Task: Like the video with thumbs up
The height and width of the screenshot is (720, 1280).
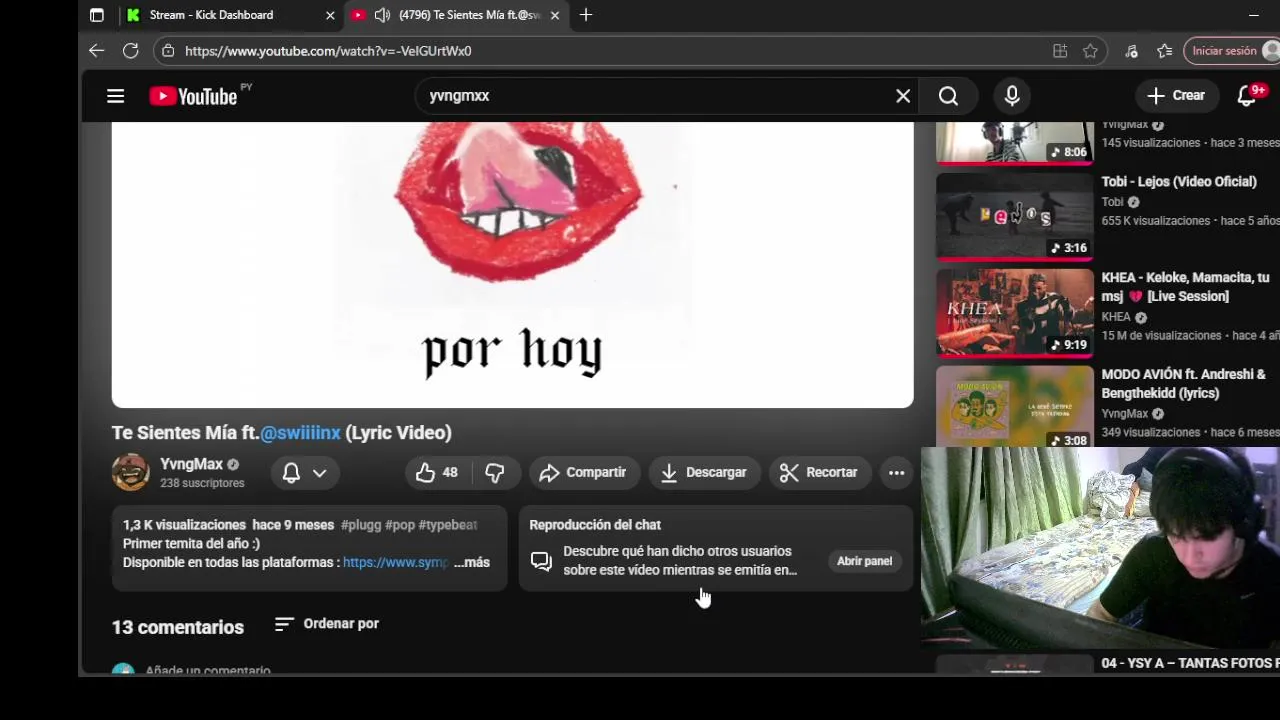Action: [437, 473]
